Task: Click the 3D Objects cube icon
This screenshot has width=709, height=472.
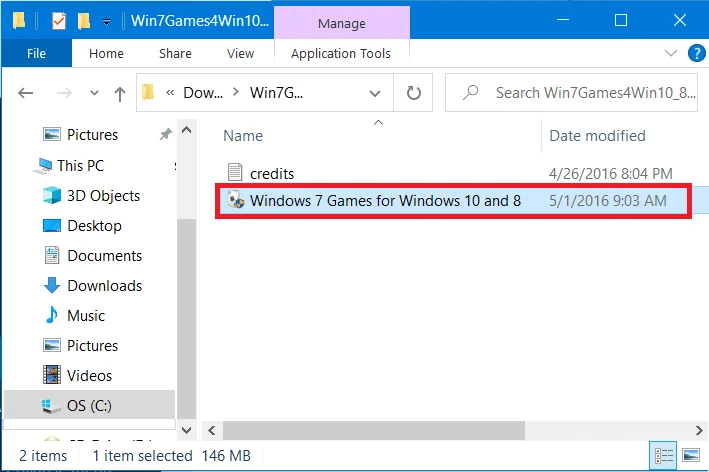Action: pyautogui.click(x=52, y=195)
